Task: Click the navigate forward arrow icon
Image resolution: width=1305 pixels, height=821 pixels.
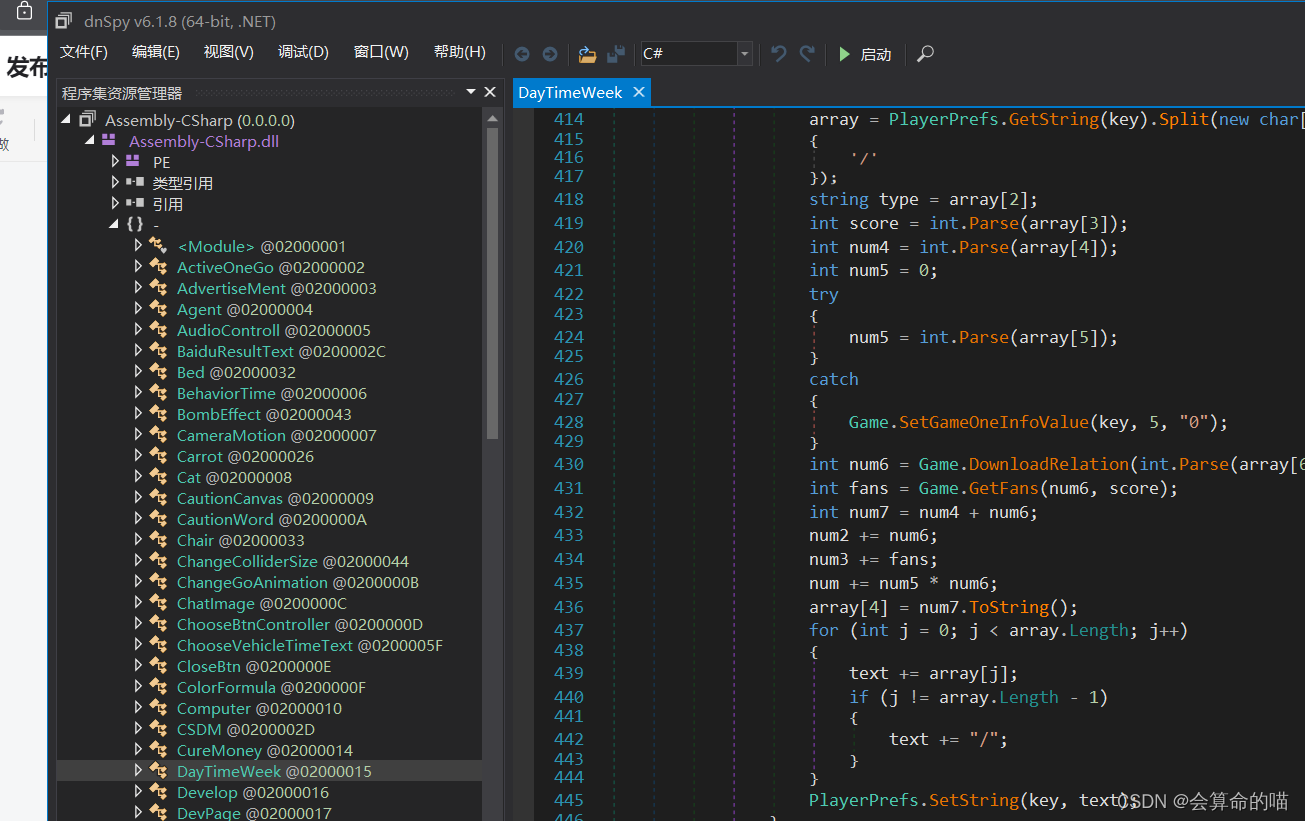Action: [x=549, y=54]
